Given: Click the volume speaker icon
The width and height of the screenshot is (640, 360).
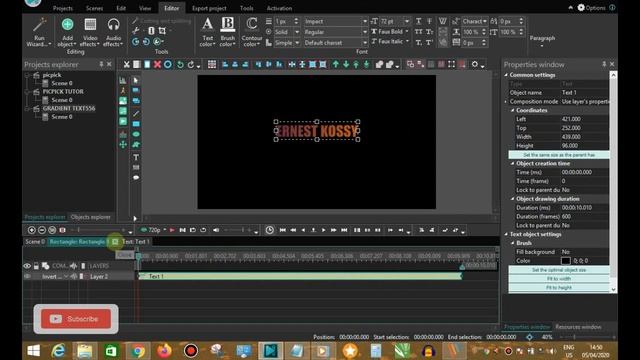Looking at the screenshot, I should pyautogui.click(x=216, y=230).
